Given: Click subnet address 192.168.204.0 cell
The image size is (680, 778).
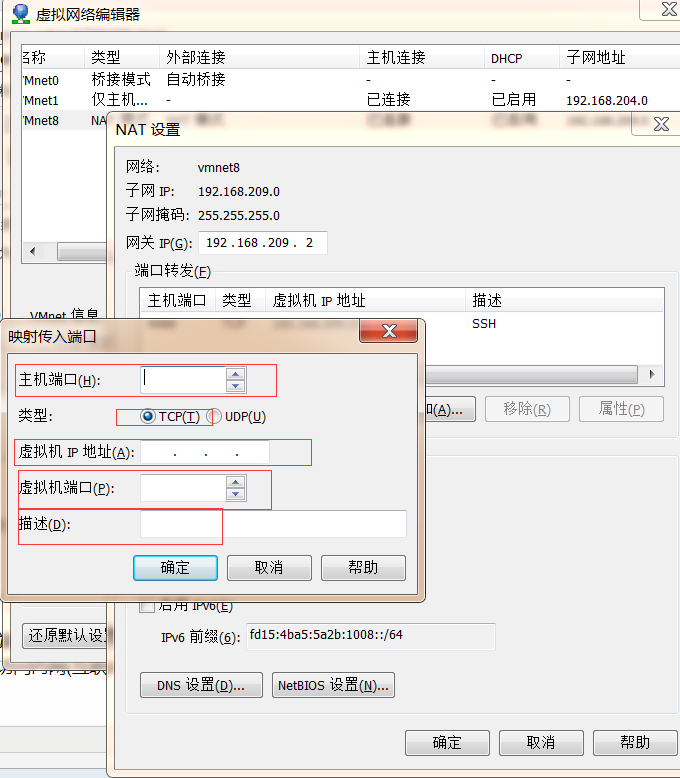Looking at the screenshot, I should click(x=607, y=101).
